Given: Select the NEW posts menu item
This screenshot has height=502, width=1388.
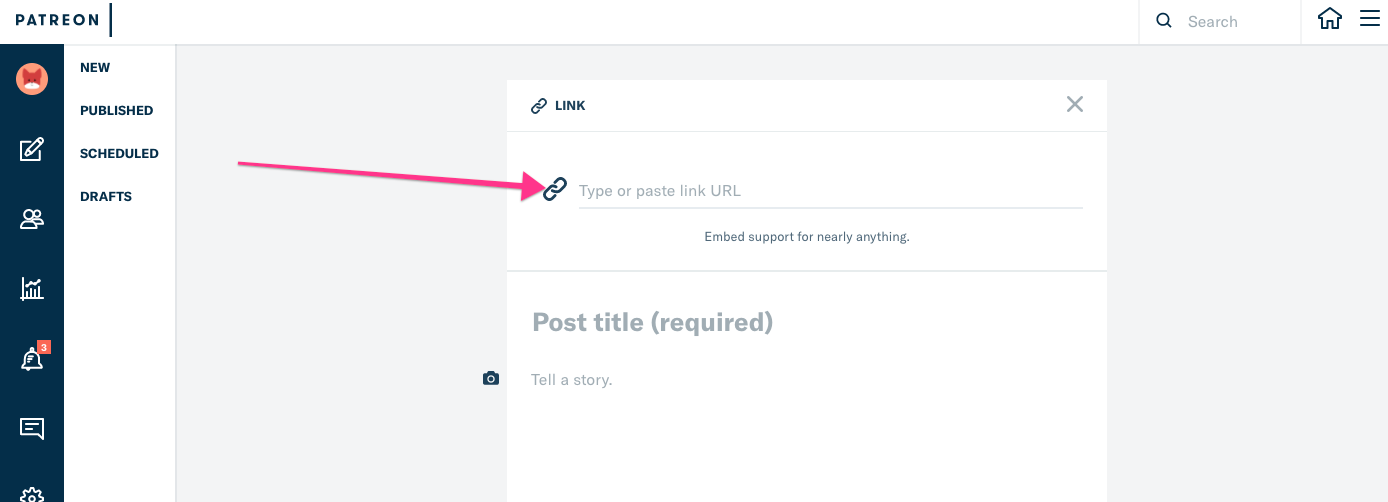Looking at the screenshot, I should (95, 68).
